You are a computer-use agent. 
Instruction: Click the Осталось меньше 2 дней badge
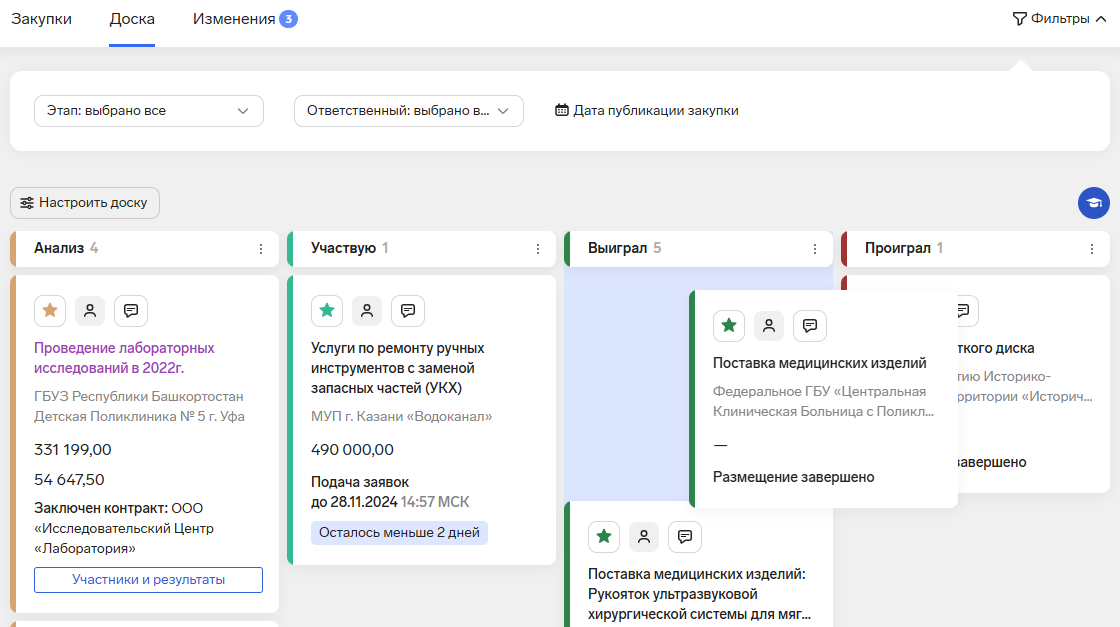(399, 533)
